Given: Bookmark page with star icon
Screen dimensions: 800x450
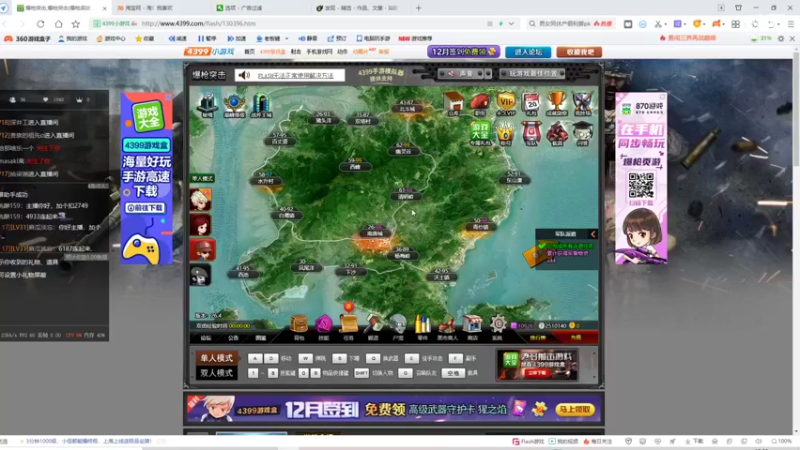Looking at the screenshot, I should click(76, 24).
